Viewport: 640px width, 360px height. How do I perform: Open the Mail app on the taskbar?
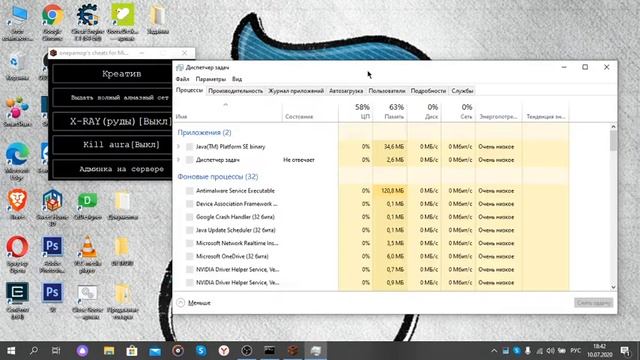pyautogui.click(x=155, y=351)
